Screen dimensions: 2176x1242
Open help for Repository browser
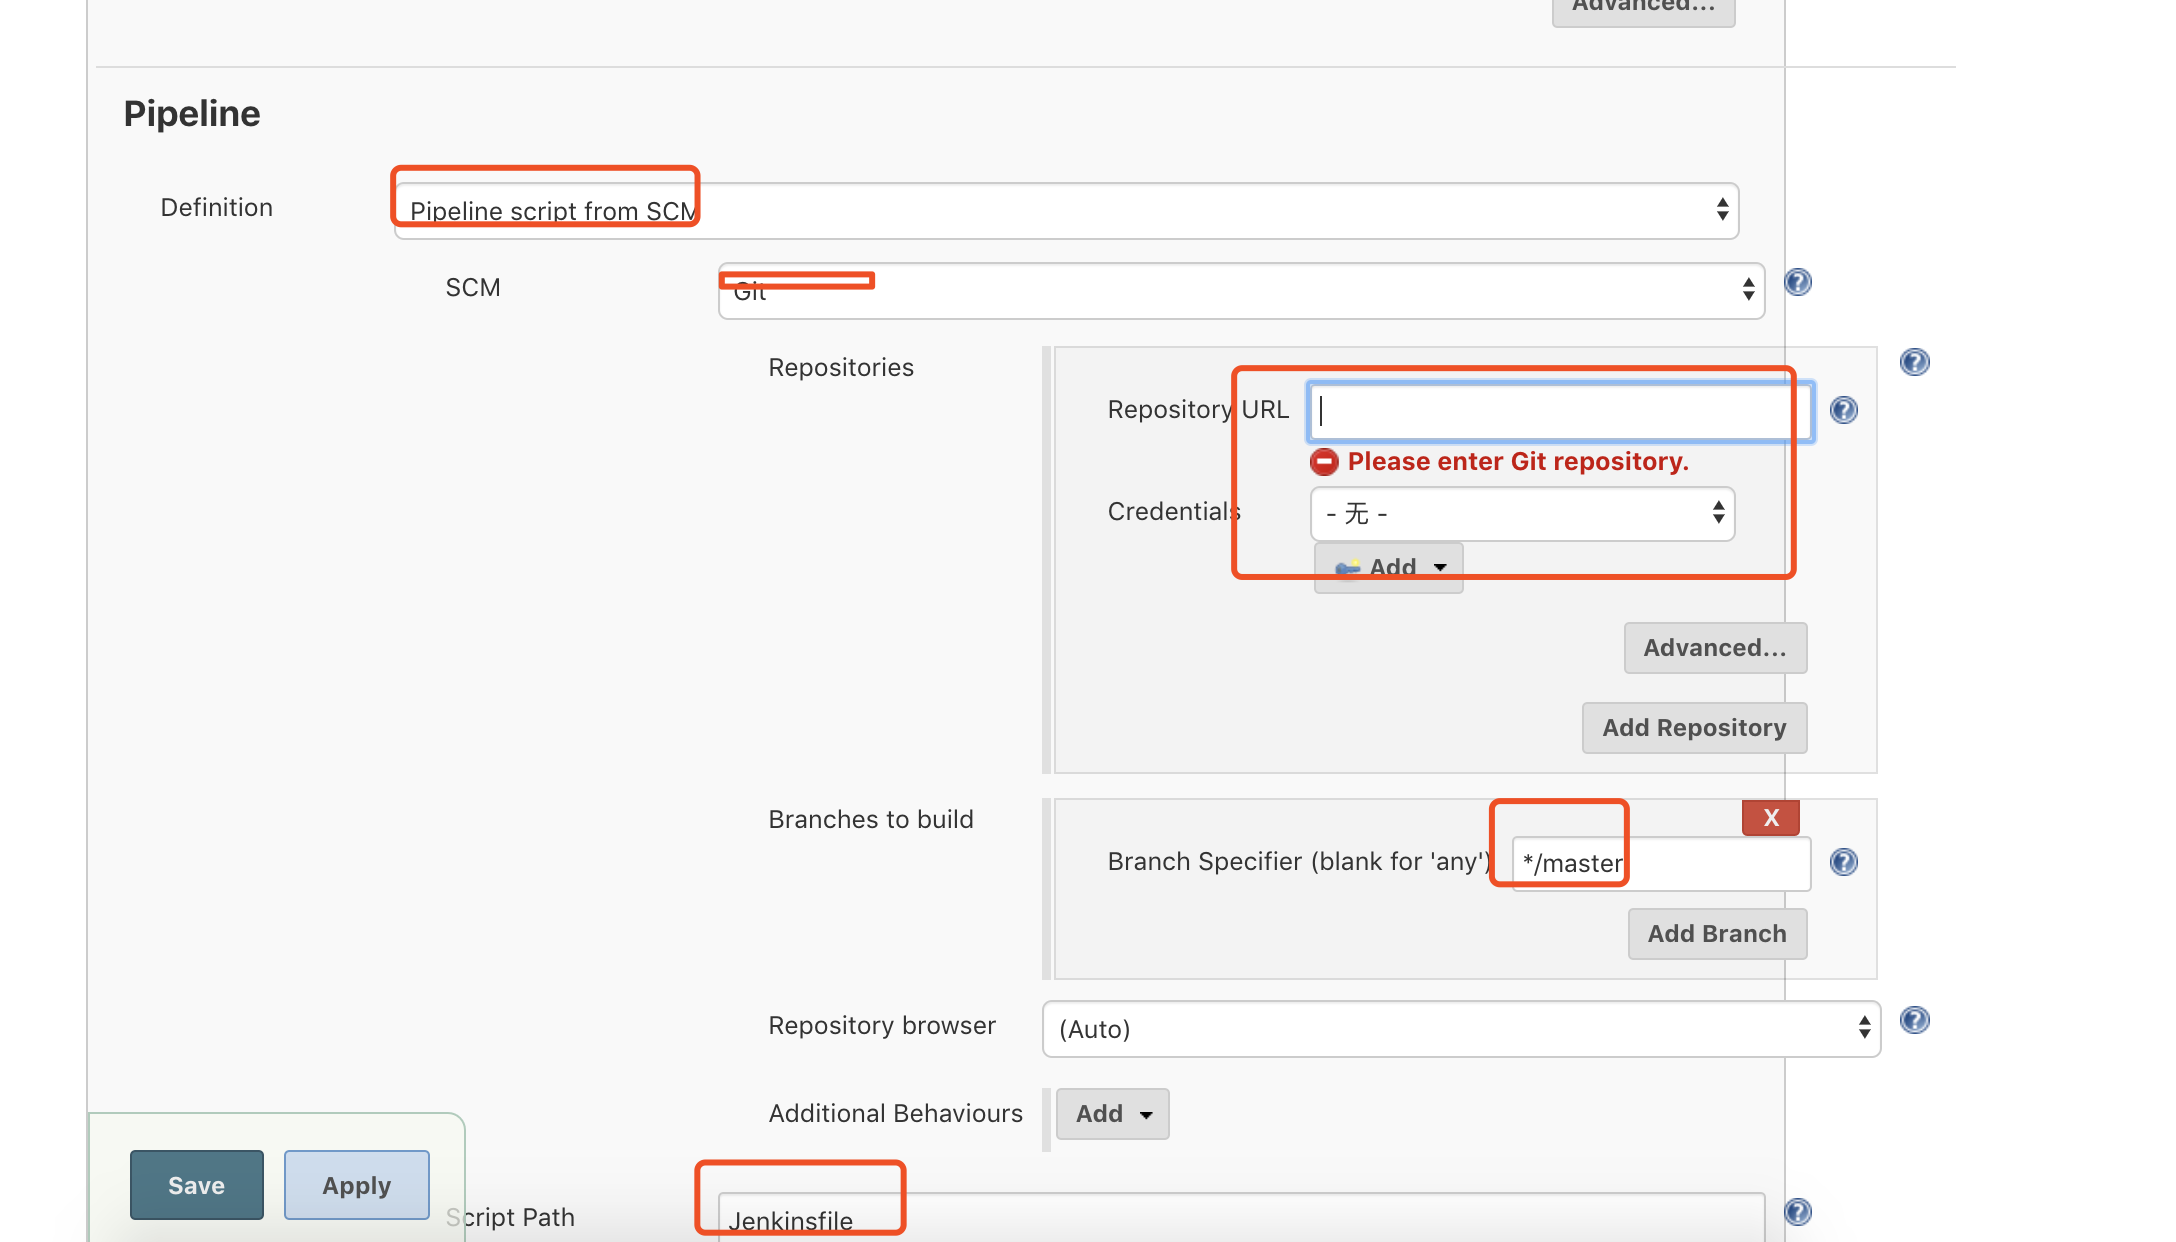pos(1916,1019)
